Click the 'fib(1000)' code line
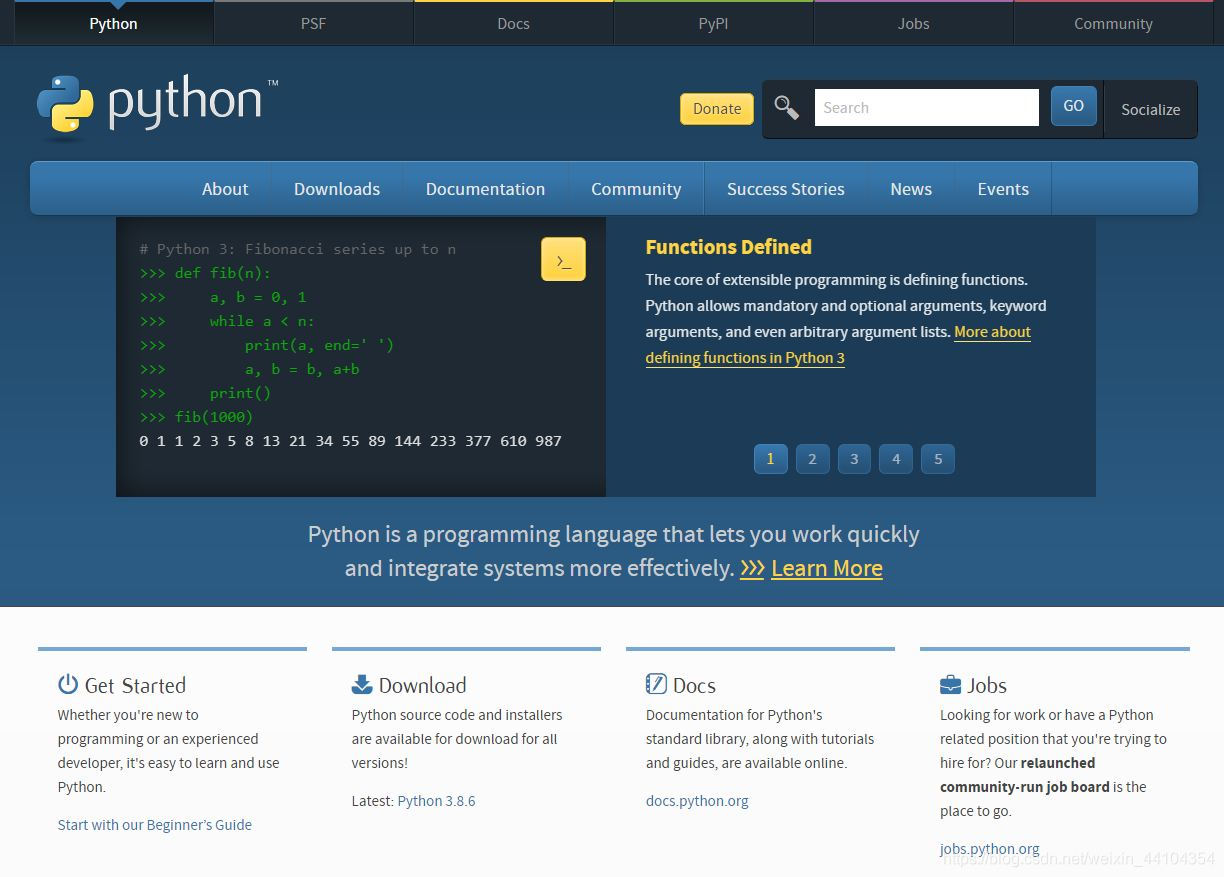 click(x=197, y=417)
